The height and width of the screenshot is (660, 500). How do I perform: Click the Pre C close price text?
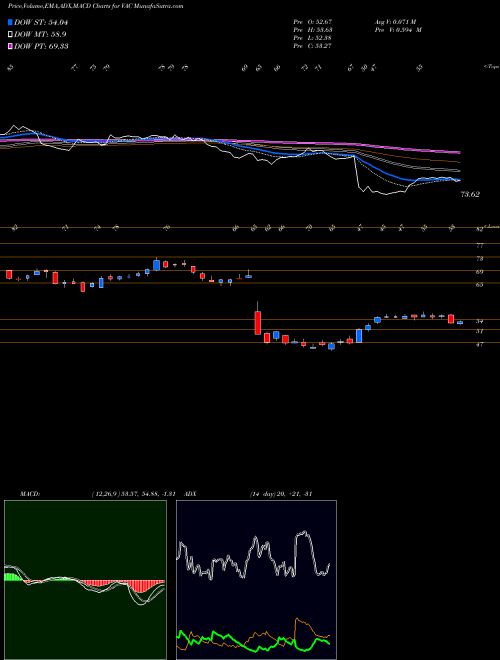(313, 45)
